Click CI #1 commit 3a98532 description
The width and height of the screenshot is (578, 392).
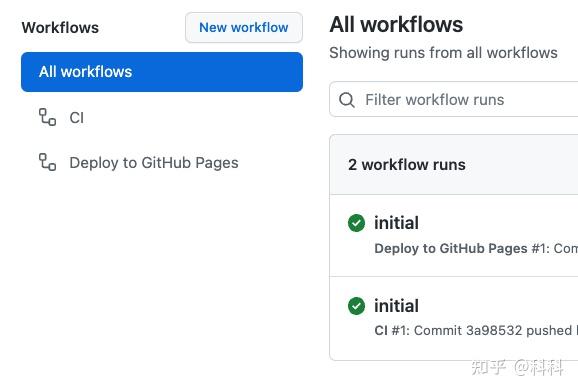pos(476,330)
